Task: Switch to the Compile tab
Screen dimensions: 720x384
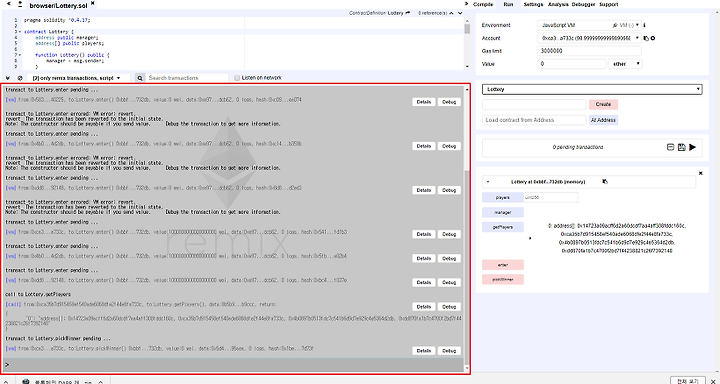Action: (483, 4)
